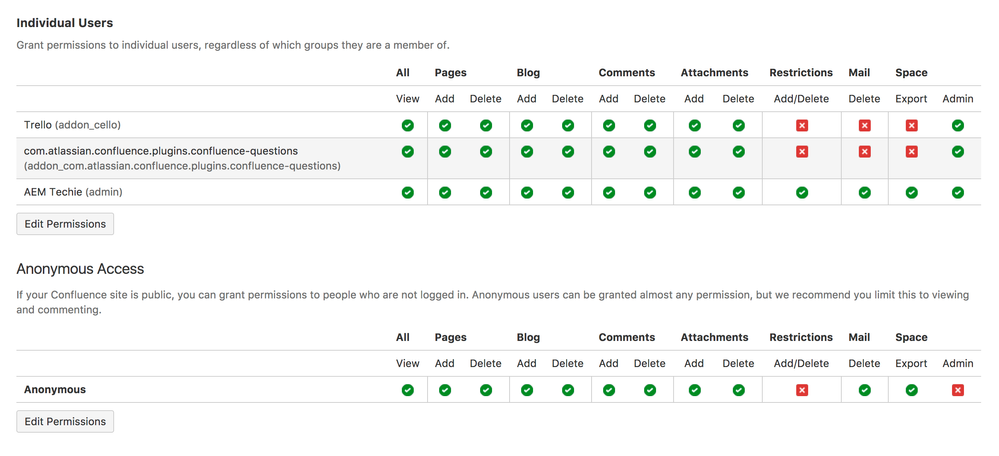Image resolution: width=999 pixels, height=456 pixels.
Task: Click Trello's green Attachments Delete checkmark
Action: coord(738,126)
